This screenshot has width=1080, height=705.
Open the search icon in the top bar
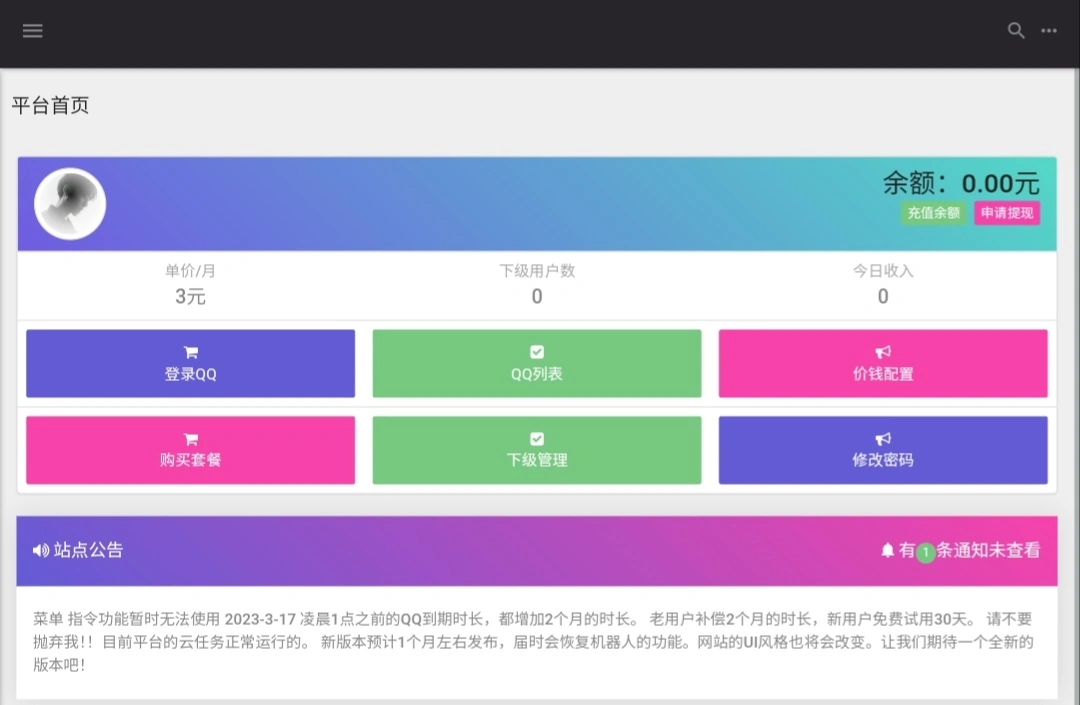(1016, 31)
